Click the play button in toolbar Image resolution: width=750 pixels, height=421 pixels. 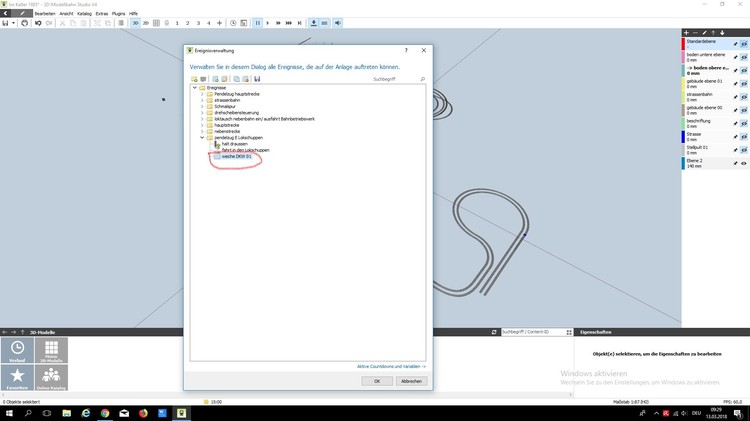(268, 23)
